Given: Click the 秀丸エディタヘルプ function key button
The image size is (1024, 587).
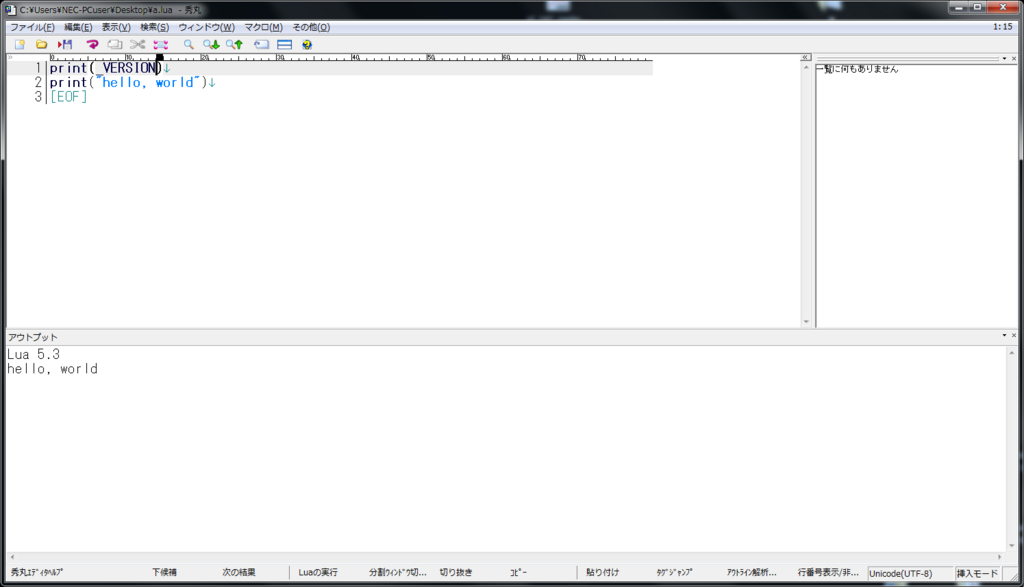Looking at the screenshot, I should coord(37,573).
